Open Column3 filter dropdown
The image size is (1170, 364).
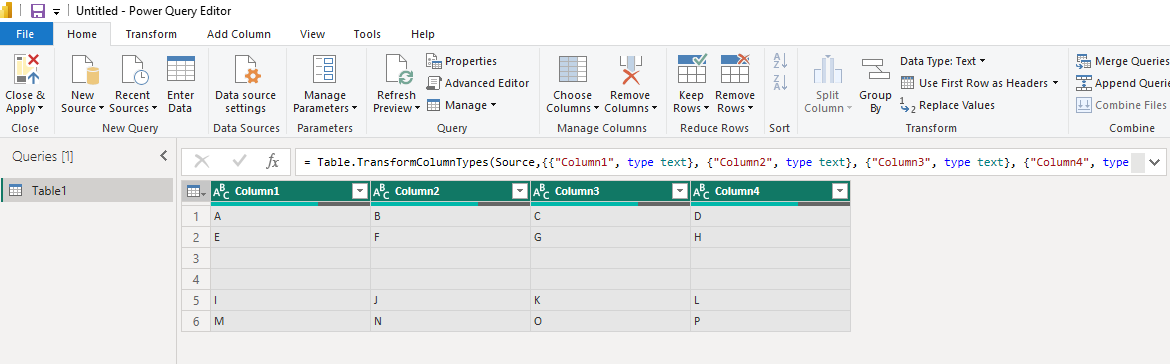tap(681, 192)
